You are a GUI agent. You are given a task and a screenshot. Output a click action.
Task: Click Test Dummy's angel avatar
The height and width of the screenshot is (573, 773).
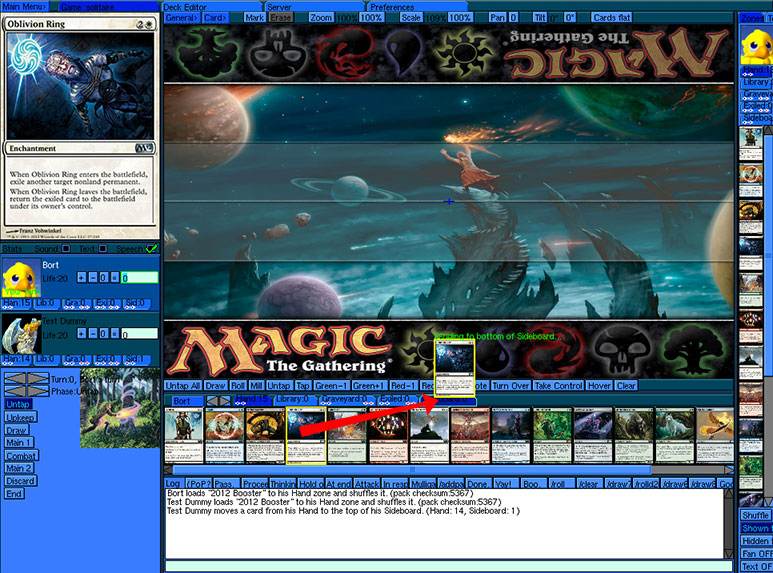click(20, 334)
